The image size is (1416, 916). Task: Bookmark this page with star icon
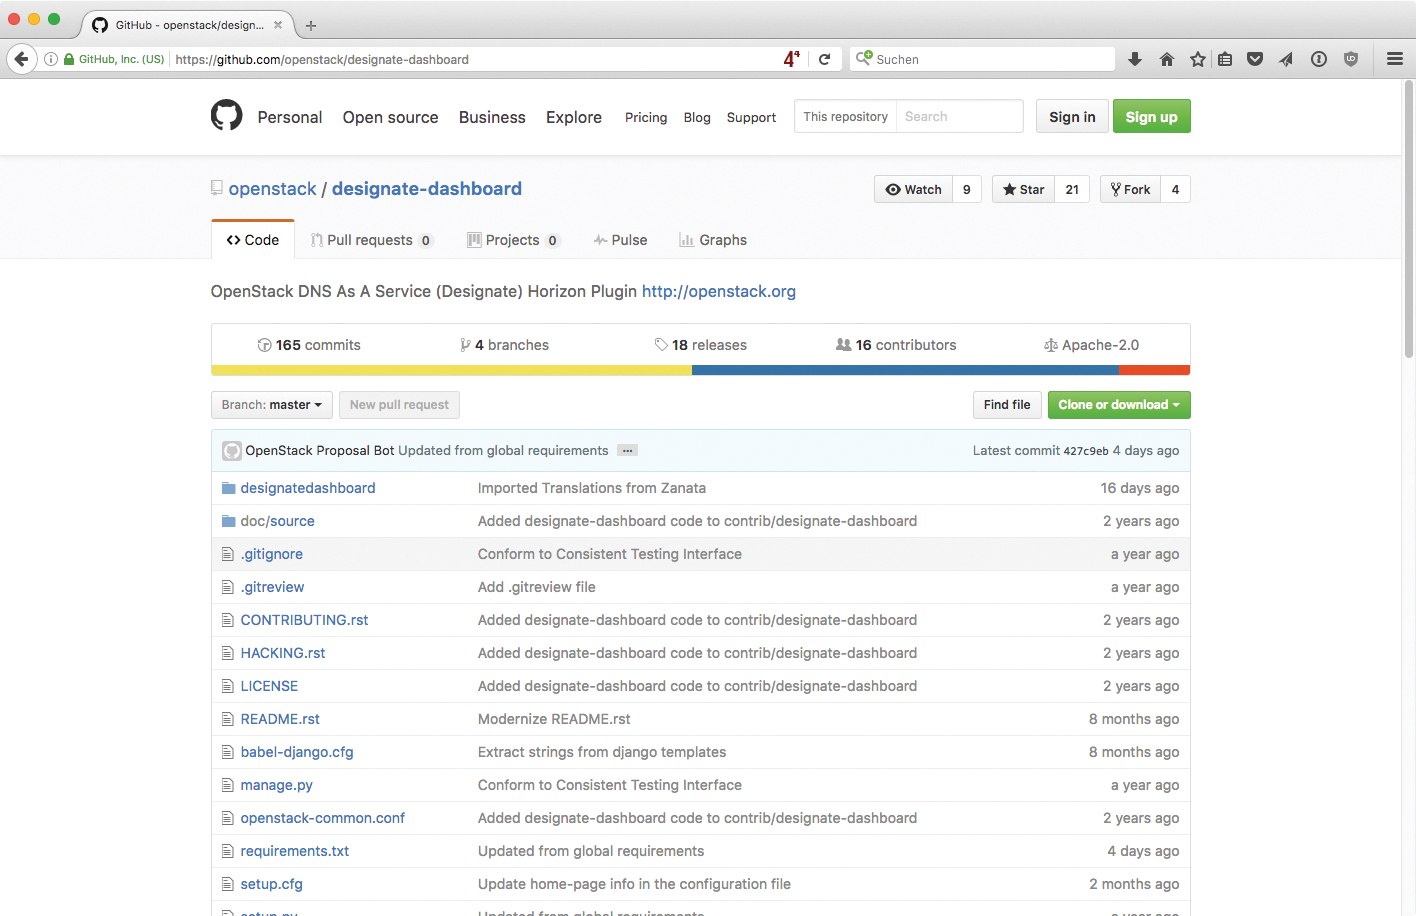[1197, 59]
